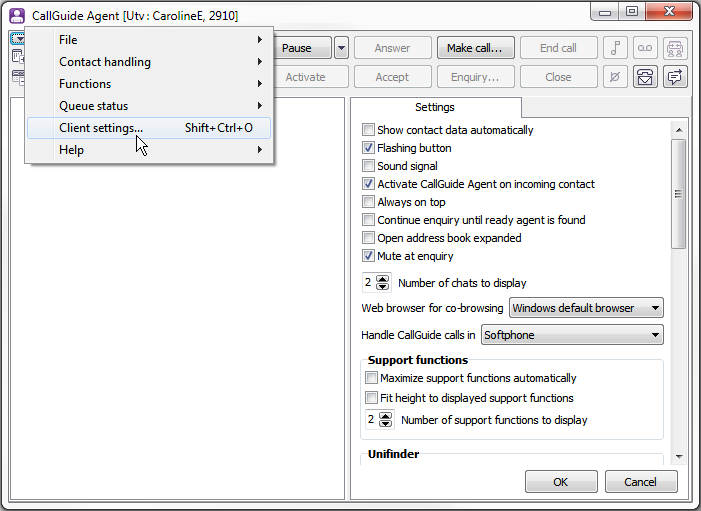701x511 pixels.
Task: Toggle Activate CallGuide Agent on incoming contact
Action: (x=368, y=184)
